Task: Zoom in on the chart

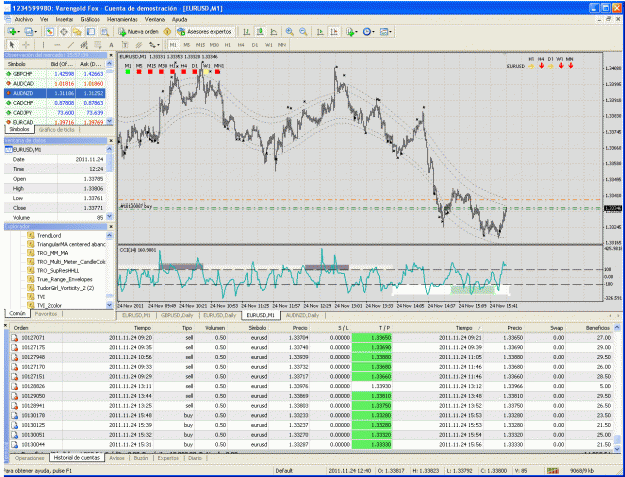Action: click(290, 32)
